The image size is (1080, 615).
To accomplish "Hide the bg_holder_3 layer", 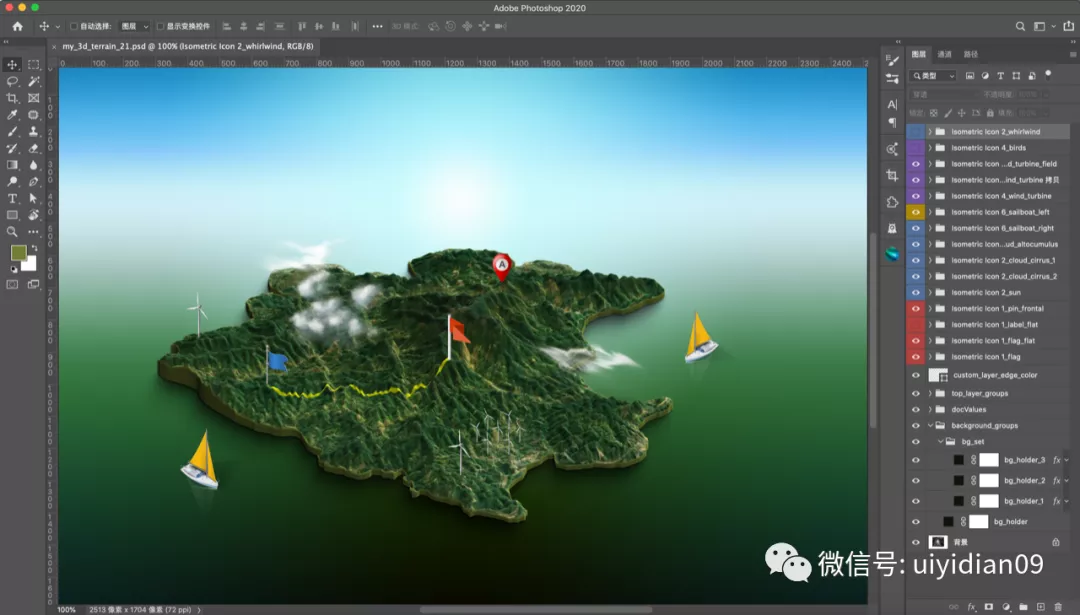I will coord(915,460).
